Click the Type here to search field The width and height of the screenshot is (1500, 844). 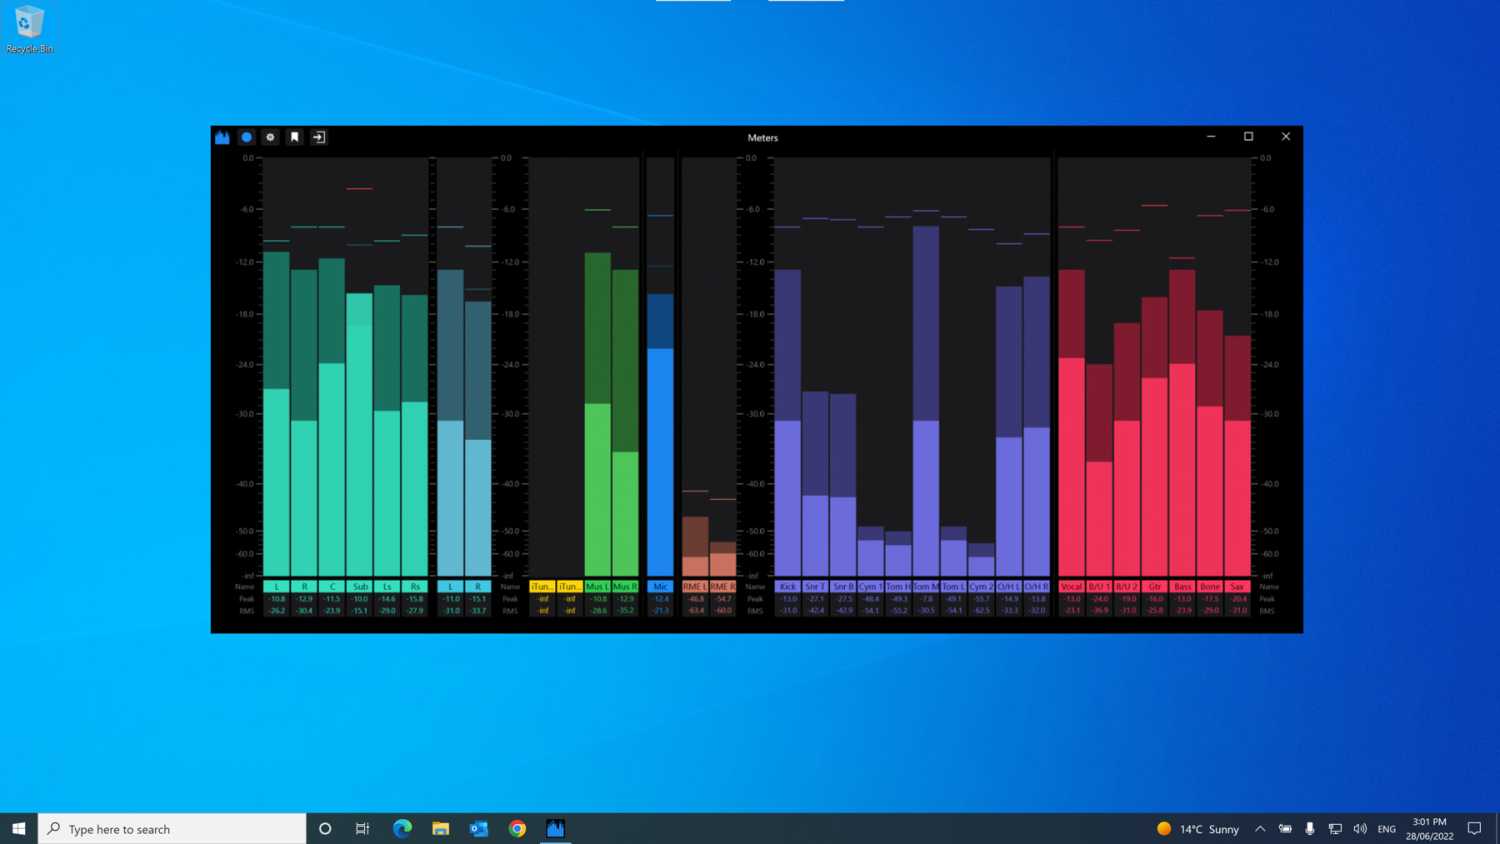point(170,828)
